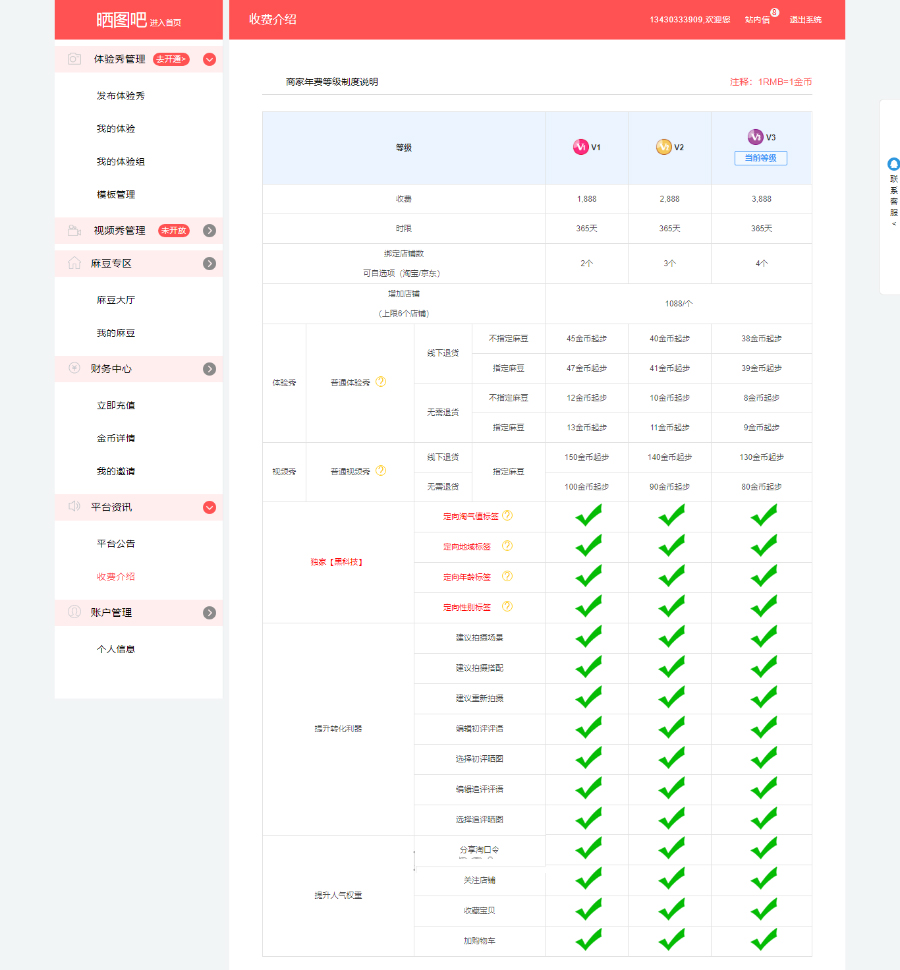Image resolution: width=900 pixels, height=970 pixels.
Task: Click the camera icon beside 体验秀管理
Action: (74, 59)
